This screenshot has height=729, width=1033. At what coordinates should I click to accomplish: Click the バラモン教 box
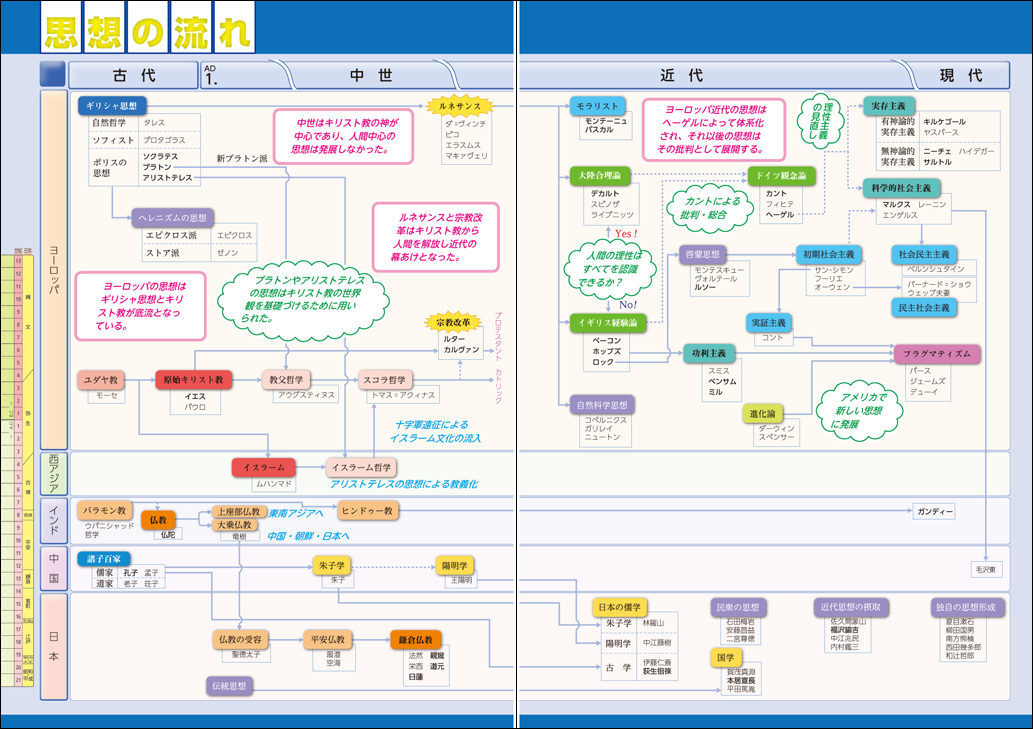coord(105,510)
